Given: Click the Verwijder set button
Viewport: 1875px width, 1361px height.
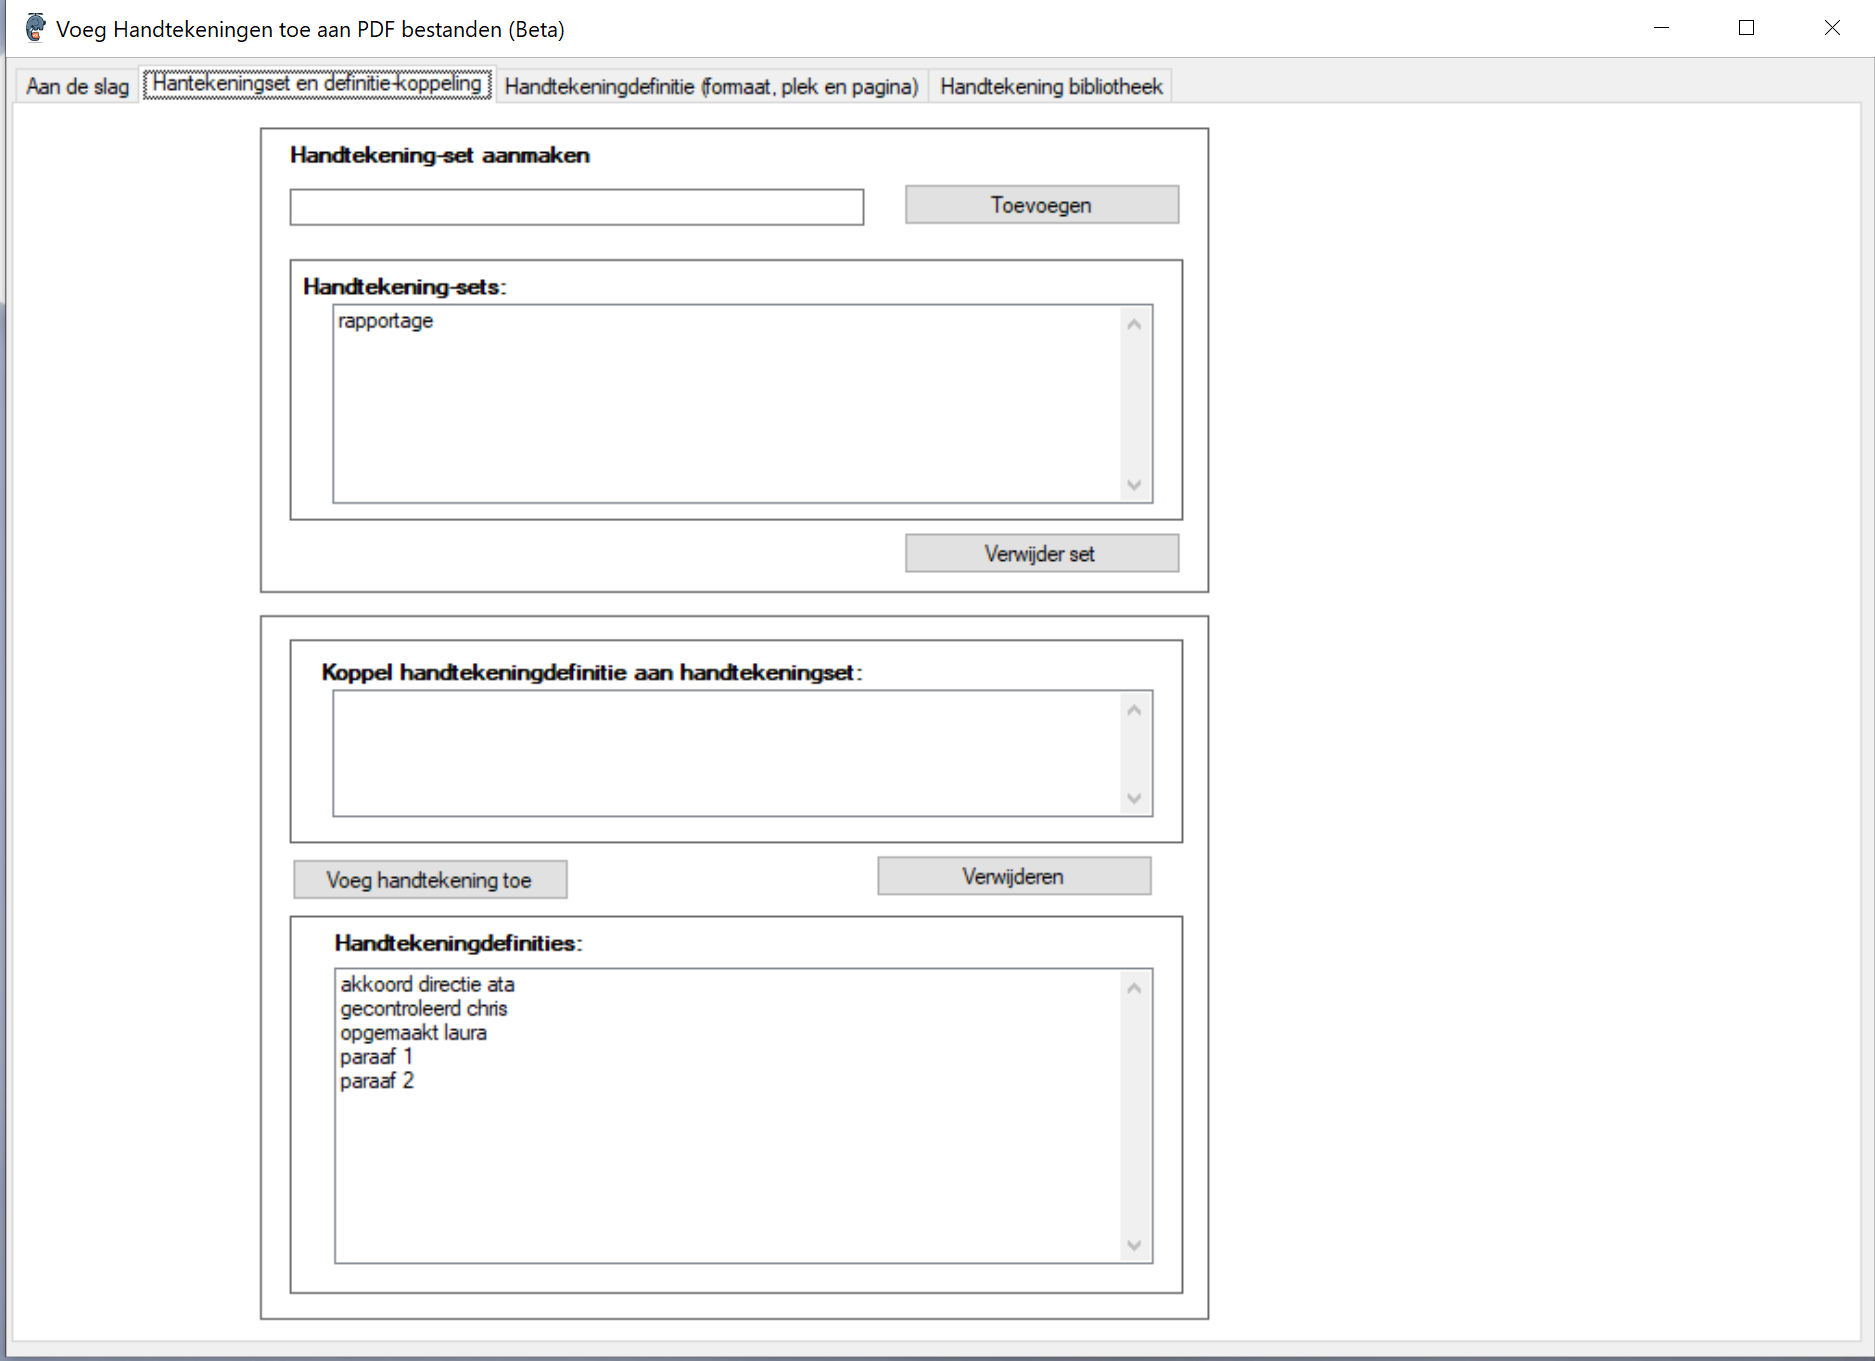Looking at the screenshot, I should pyautogui.click(x=1041, y=553).
